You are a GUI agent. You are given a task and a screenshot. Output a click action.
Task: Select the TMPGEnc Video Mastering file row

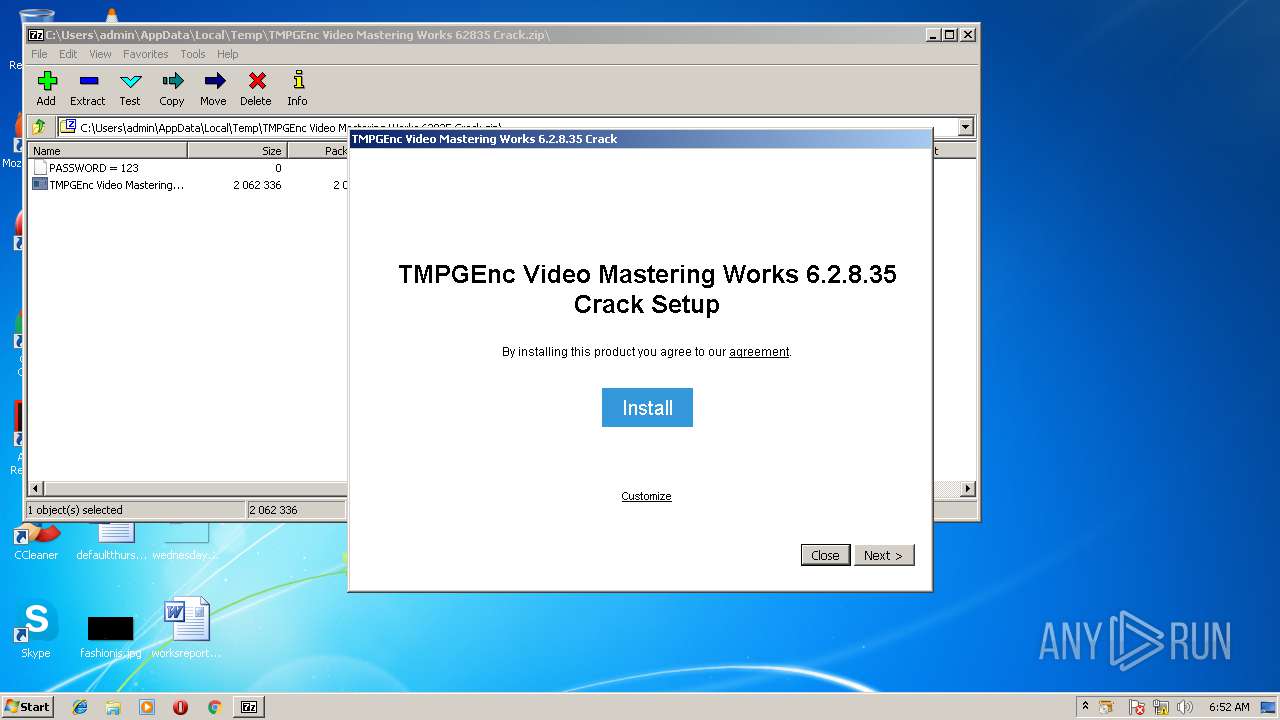pos(108,185)
